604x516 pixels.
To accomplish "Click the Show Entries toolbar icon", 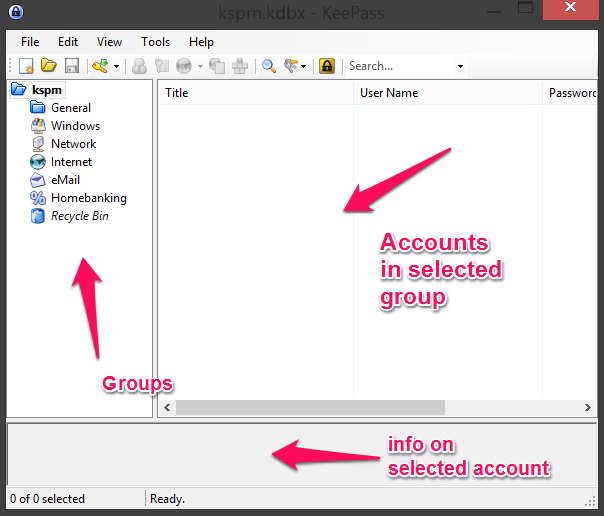I will click(291, 66).
